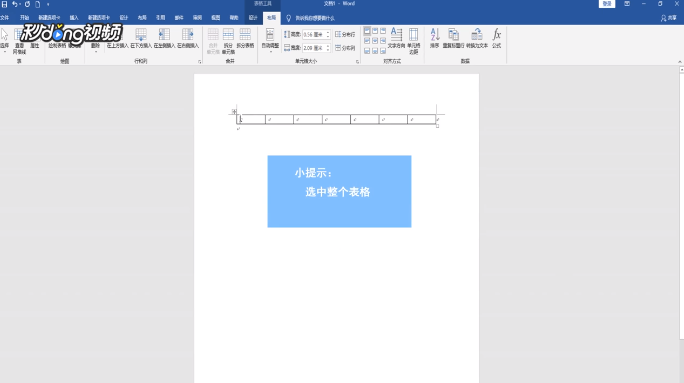Insert a 公式 (Formula)
This screenshot has width=684, height=383.
point(496,38)
